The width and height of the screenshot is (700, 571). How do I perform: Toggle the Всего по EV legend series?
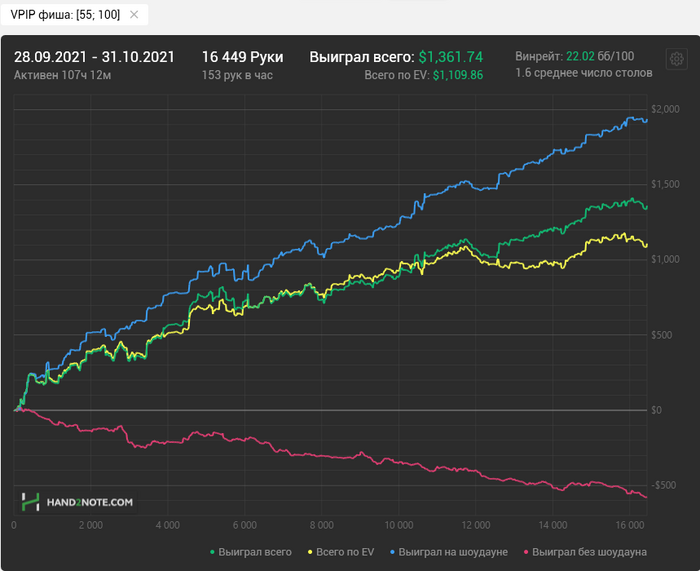[x=341, y=552]
